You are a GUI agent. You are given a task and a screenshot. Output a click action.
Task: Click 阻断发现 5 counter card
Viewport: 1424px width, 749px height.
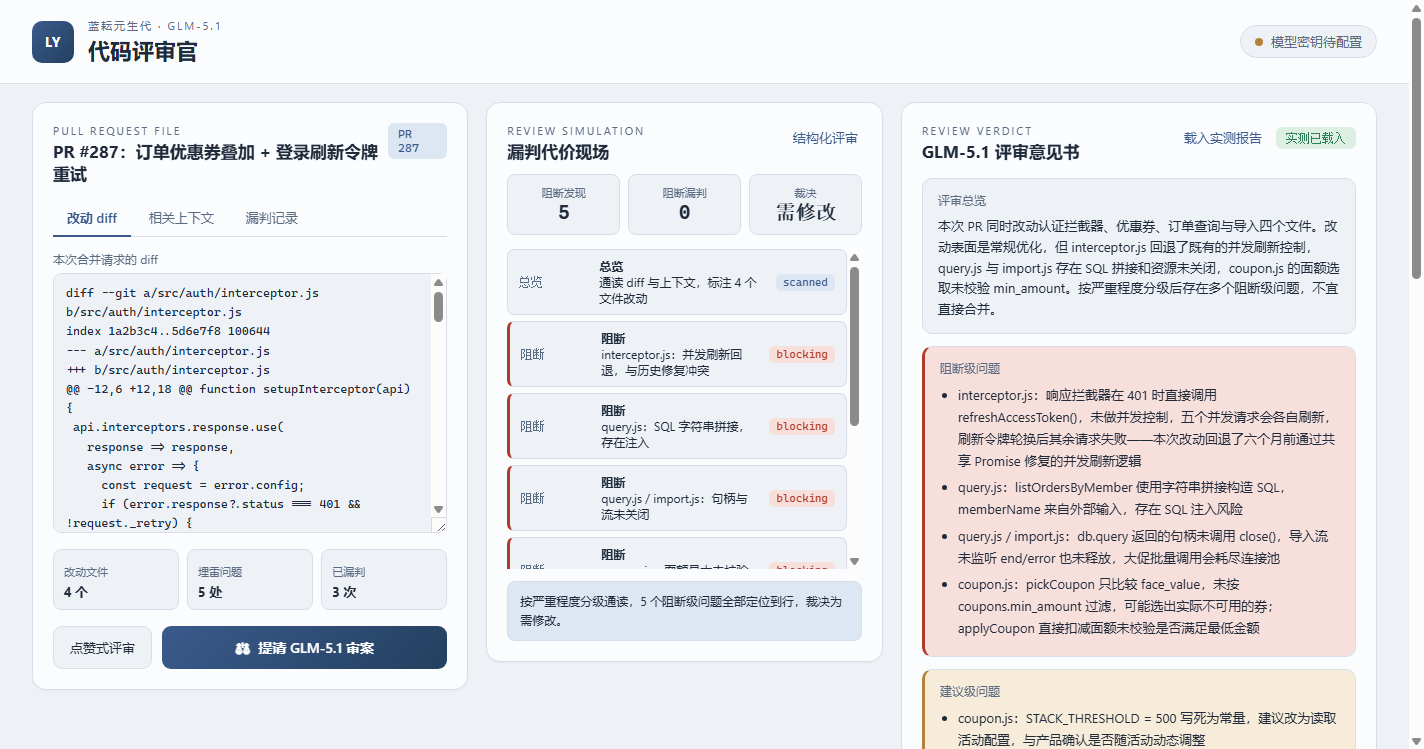point(564,204)
